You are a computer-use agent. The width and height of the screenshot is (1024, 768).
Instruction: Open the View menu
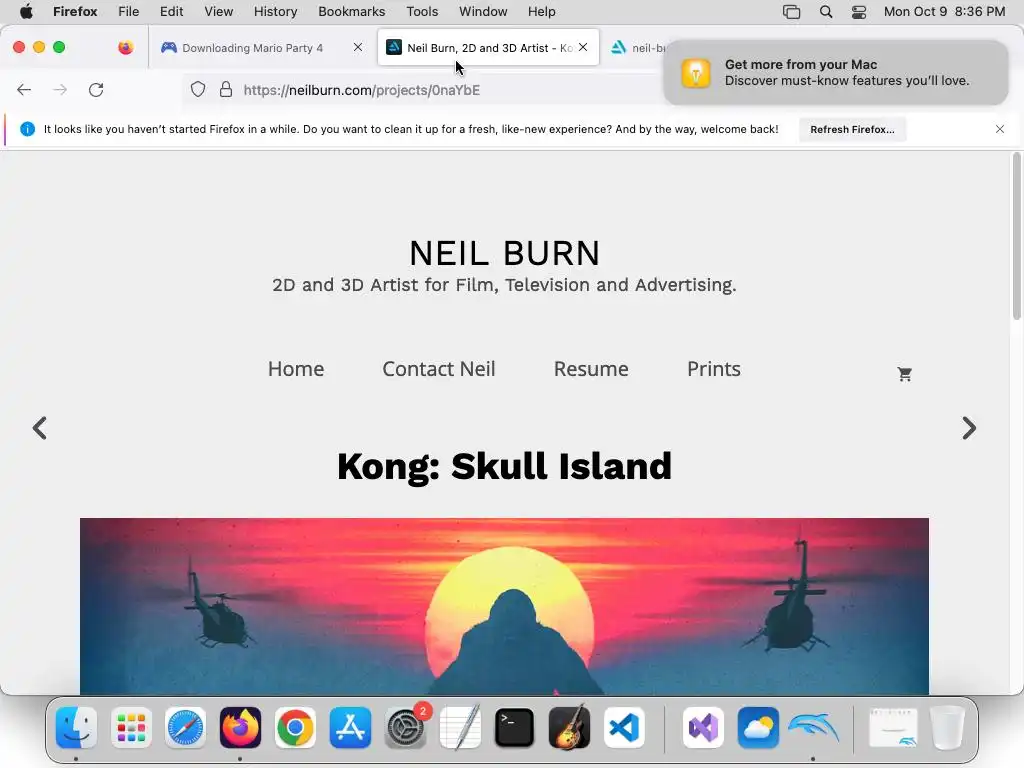[x=219, y=12]
